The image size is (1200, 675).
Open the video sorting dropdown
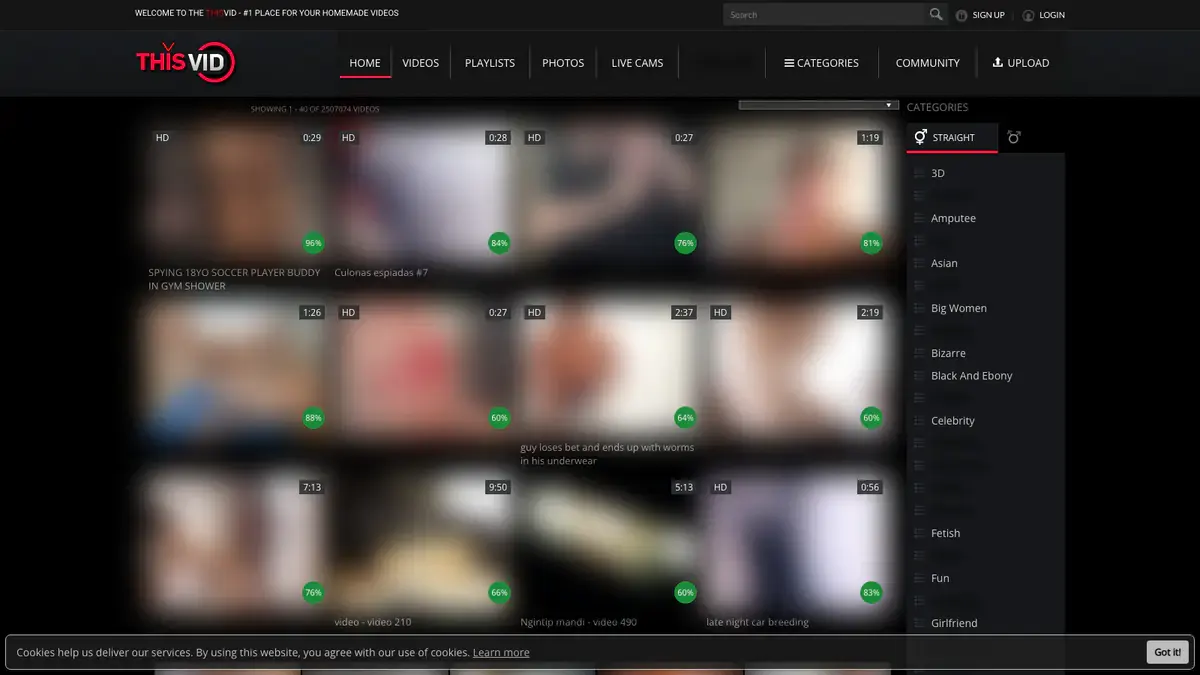(819, 105)
